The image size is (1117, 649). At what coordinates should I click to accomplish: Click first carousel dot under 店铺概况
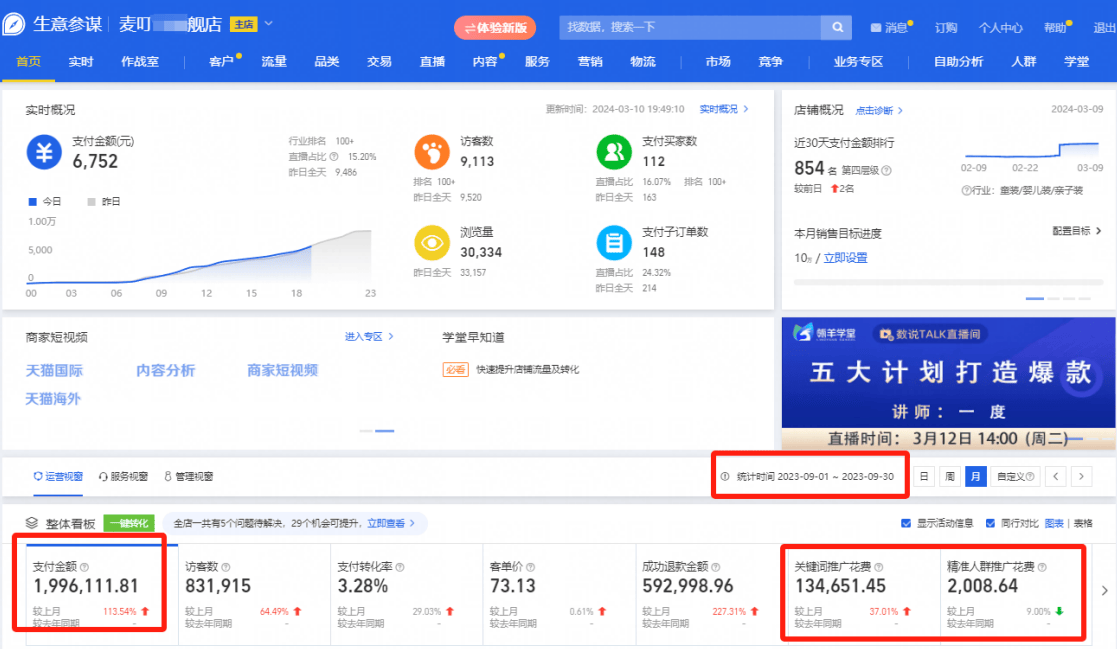coord(1034,298)
